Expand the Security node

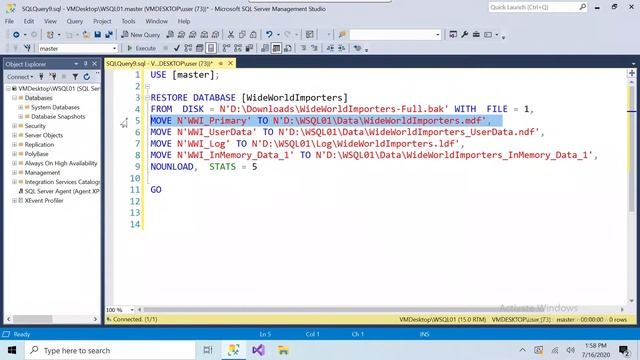pyautogui.click(x=14, y=126)
